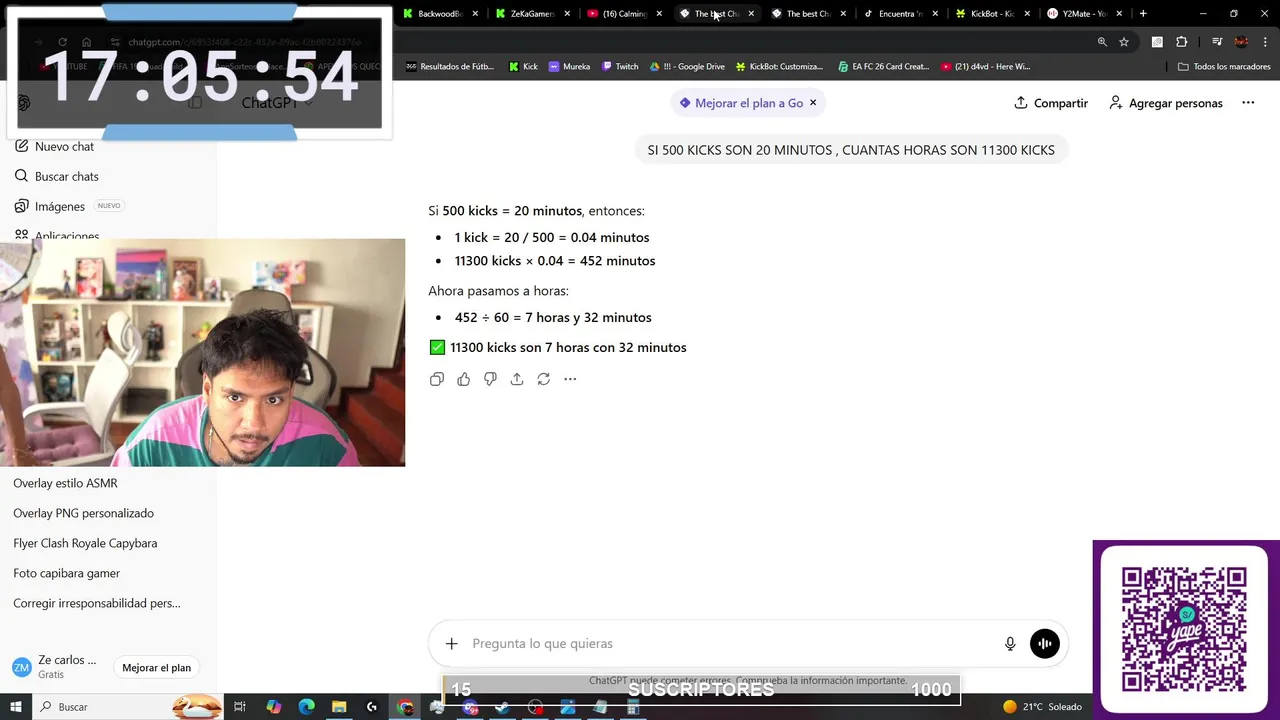The height and width of the screenshot is (720, 1280).
Task: Open Task View on taskbar
Action: [x=239, y=707]
